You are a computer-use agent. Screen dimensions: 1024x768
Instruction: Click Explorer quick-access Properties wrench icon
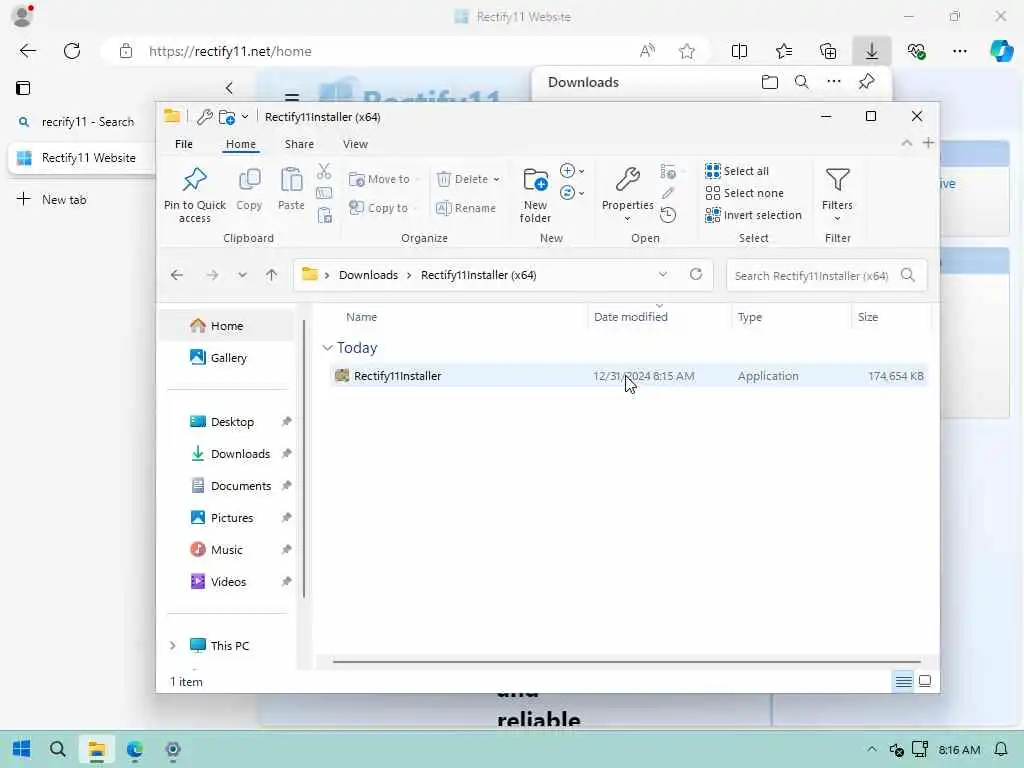204,117
